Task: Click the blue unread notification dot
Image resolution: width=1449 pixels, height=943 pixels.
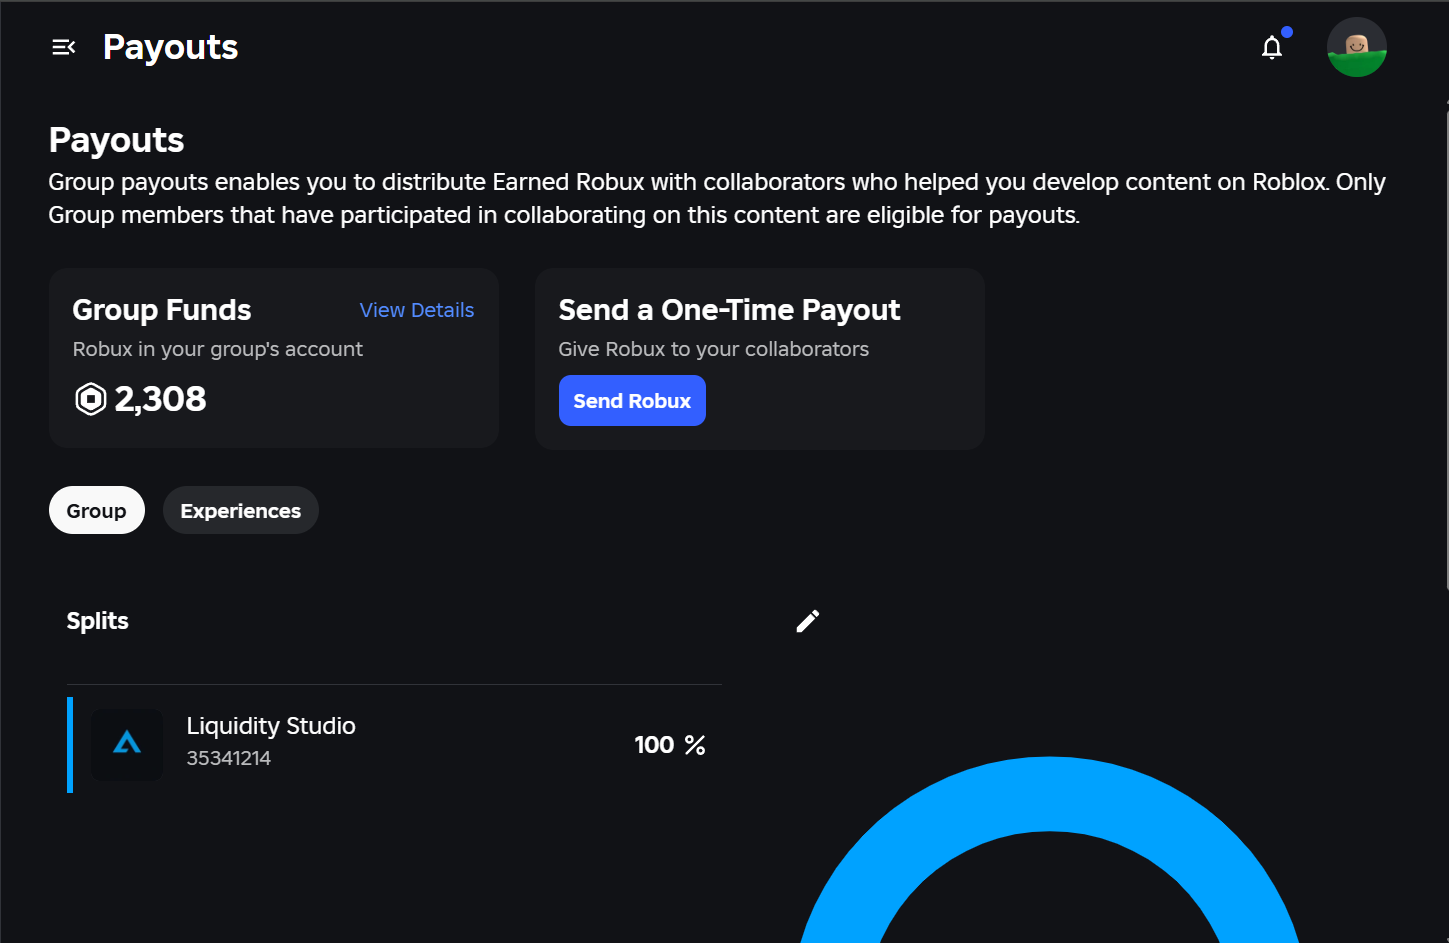Action: click(1286, 32)
